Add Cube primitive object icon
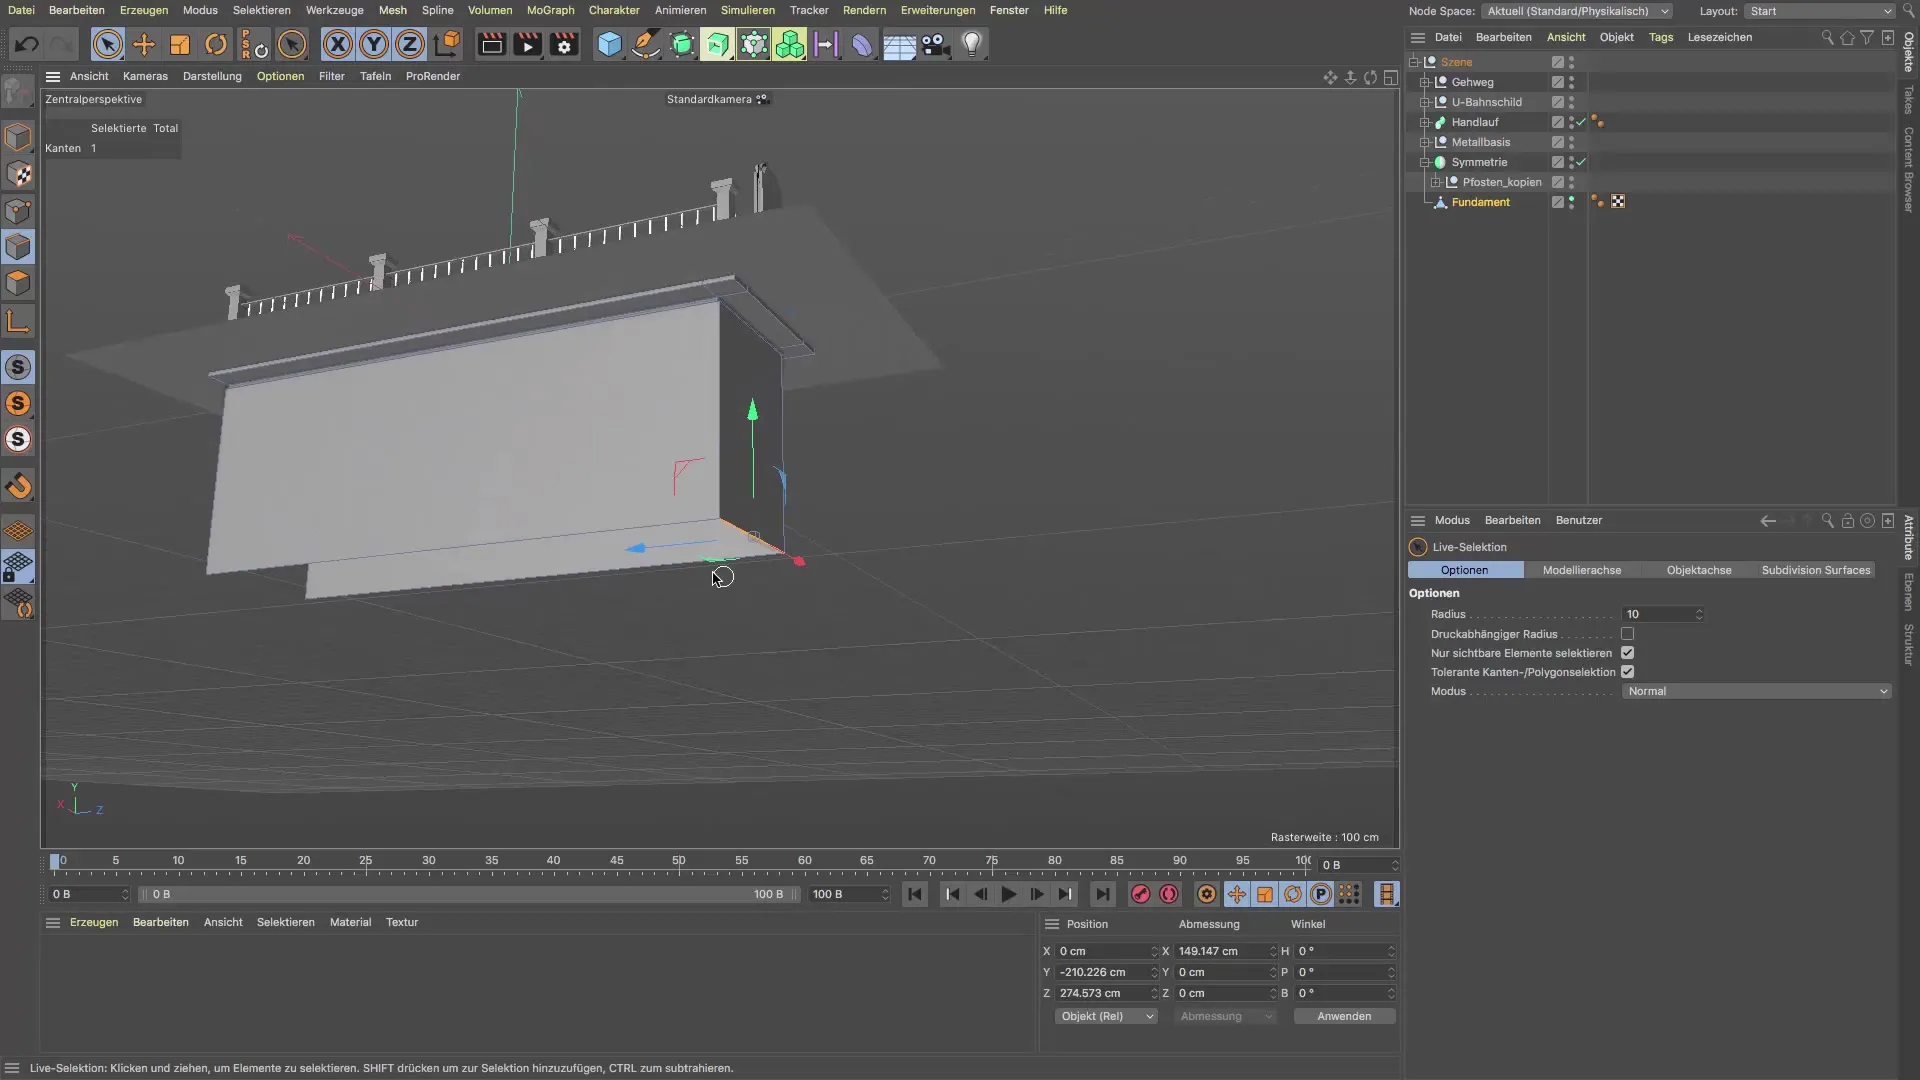The width and height of the screenshot is (1920, 1080). (609, 44)
